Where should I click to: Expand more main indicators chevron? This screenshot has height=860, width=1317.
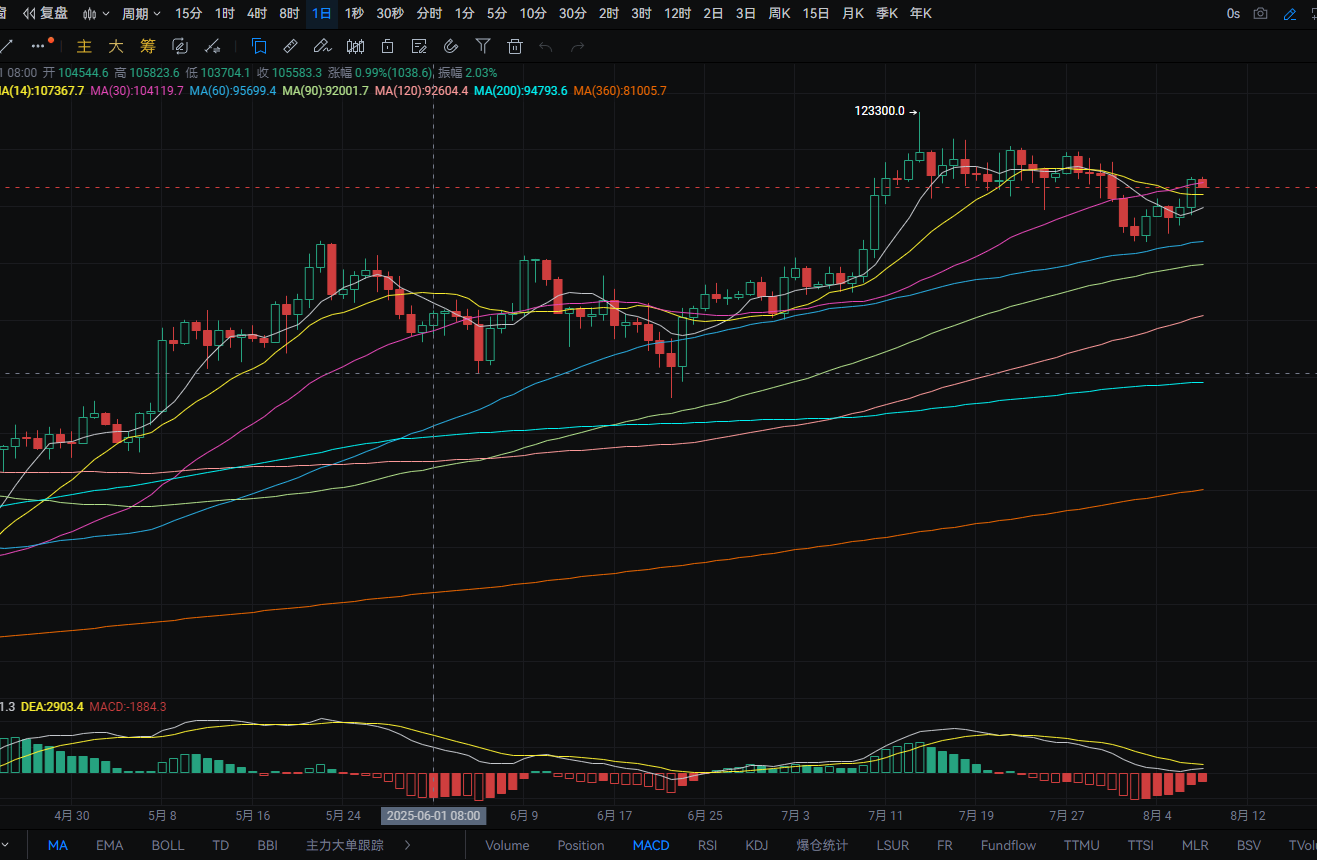407,845
